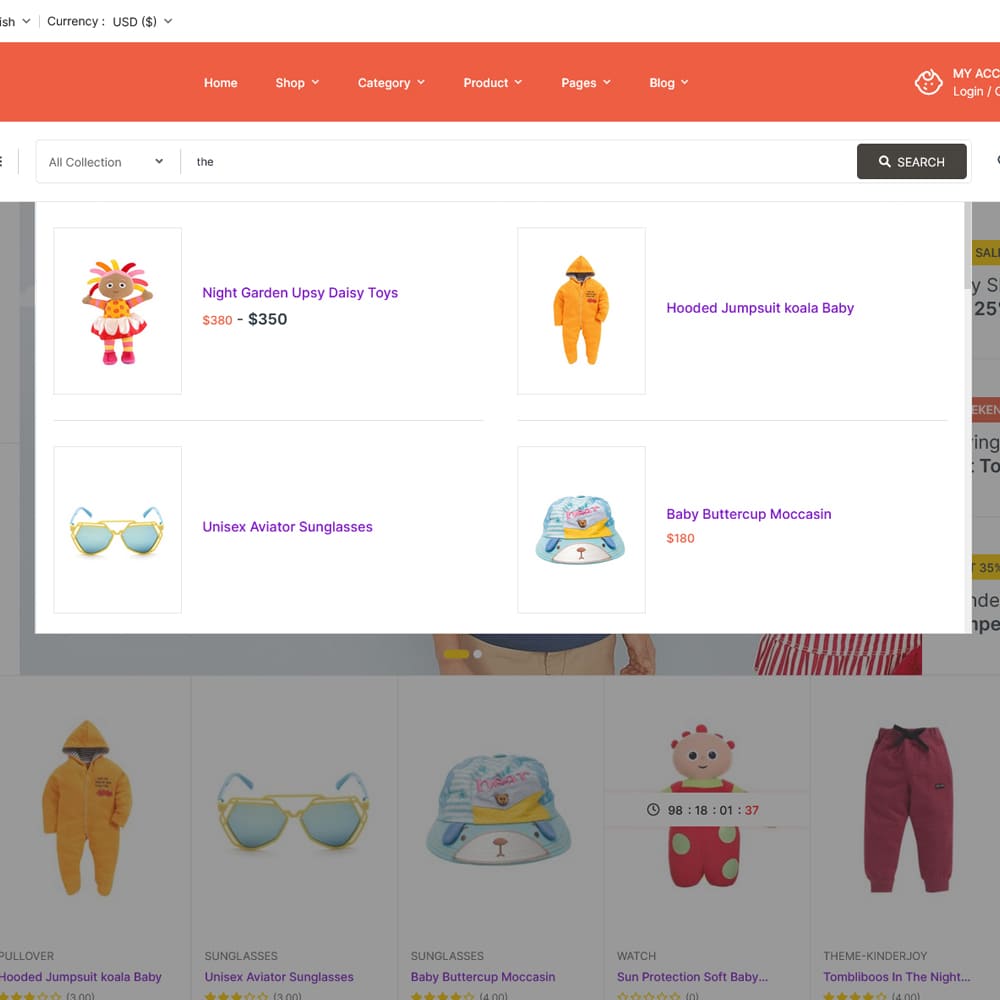Select Night Garden Upsy Daisy Toys result
Screen dimensions: 1000x1000
pyautogui.click(x=300, y=293)
